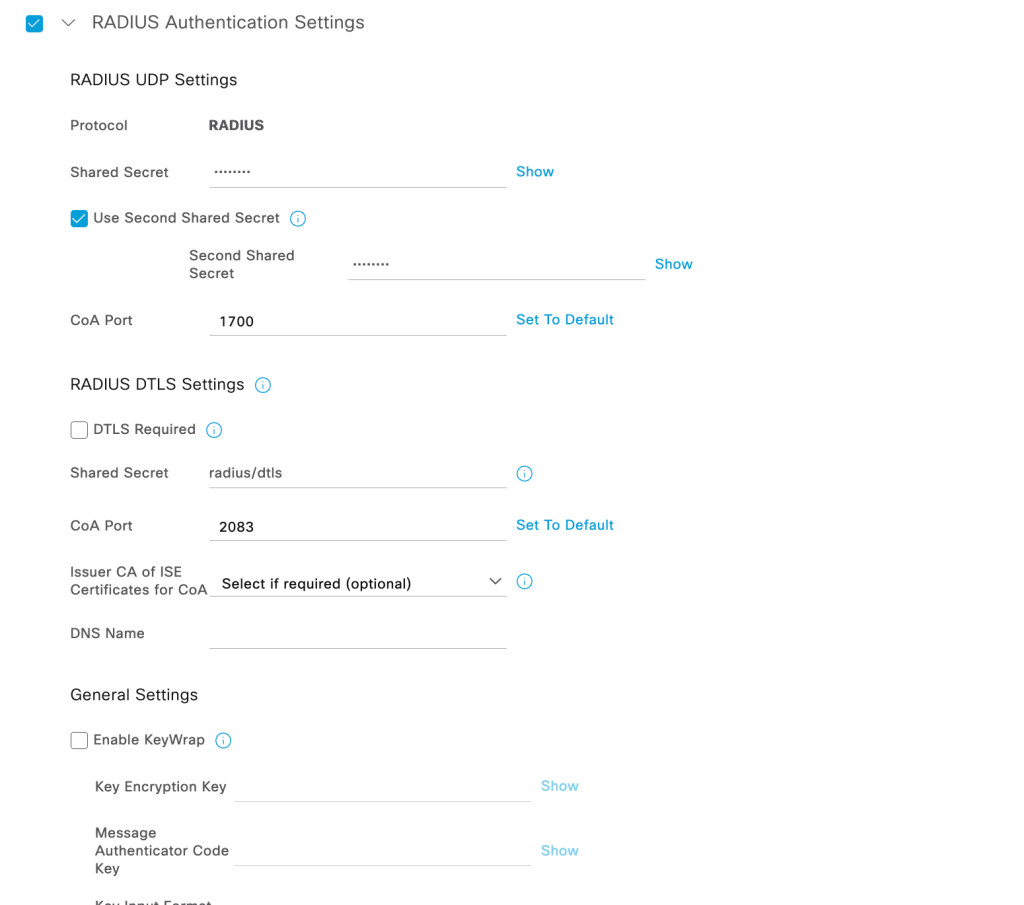The width and height of the screenshot is (1024, 905).
Task: Click info icon next to RADIUS DTLS Settings
Action: pyautogui.click(x=263, y=385)
